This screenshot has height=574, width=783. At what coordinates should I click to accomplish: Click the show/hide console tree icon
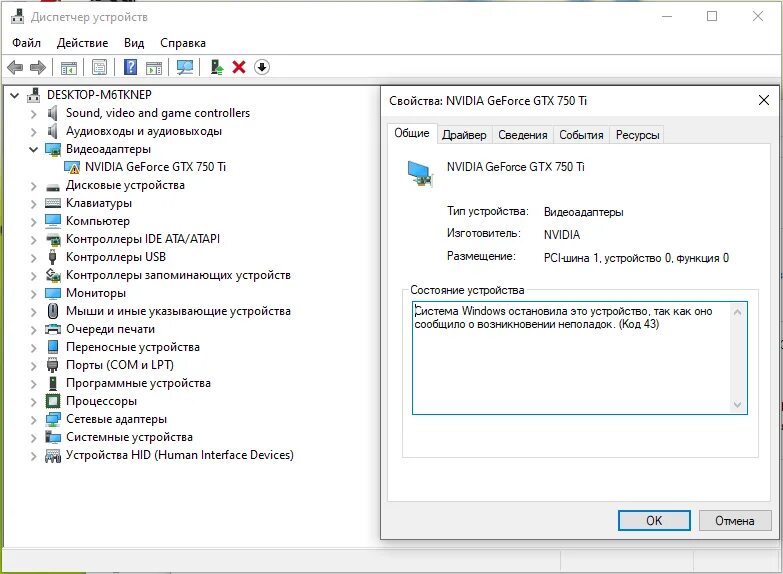69,67
